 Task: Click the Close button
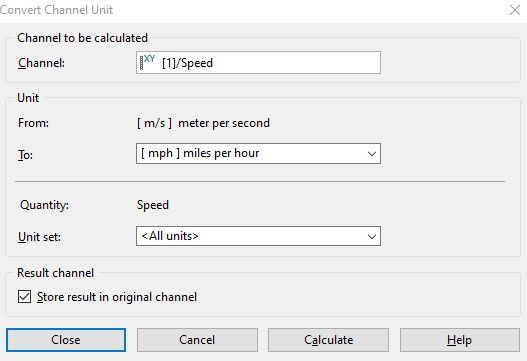pyautogui.click(x=66, y=340)
